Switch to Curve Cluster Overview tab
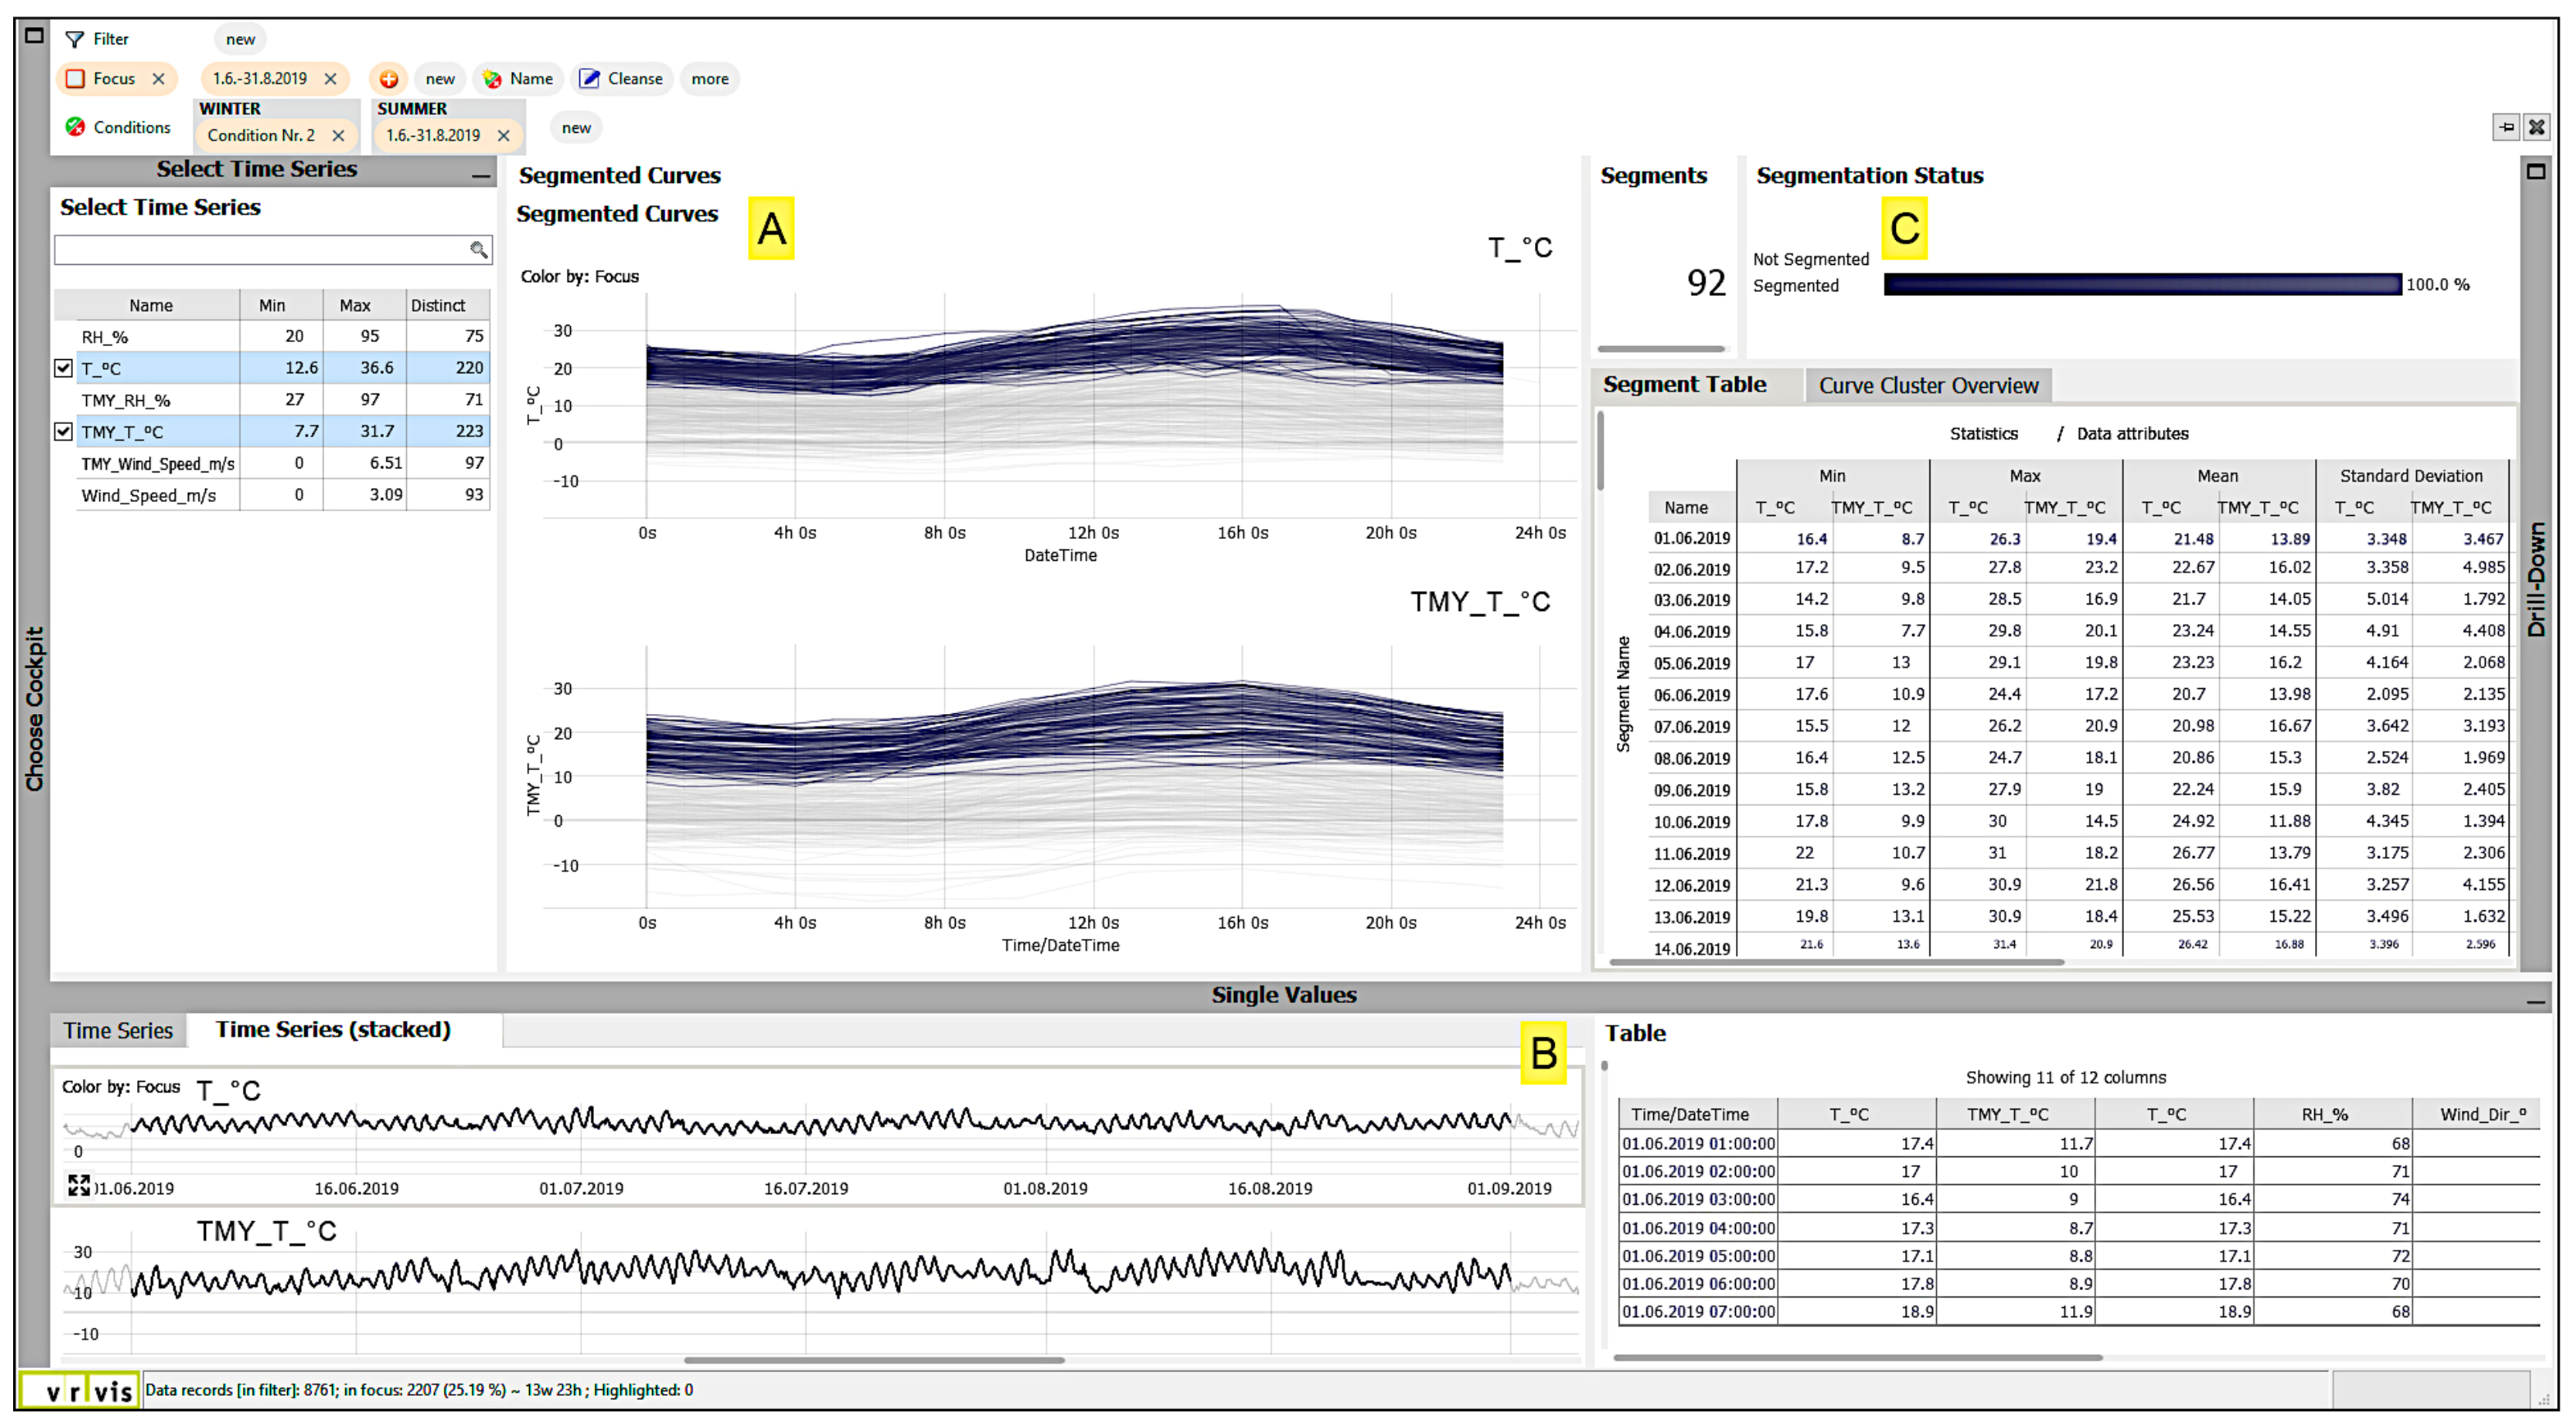2576x1427 pixels. click(x=1927, y=386)
